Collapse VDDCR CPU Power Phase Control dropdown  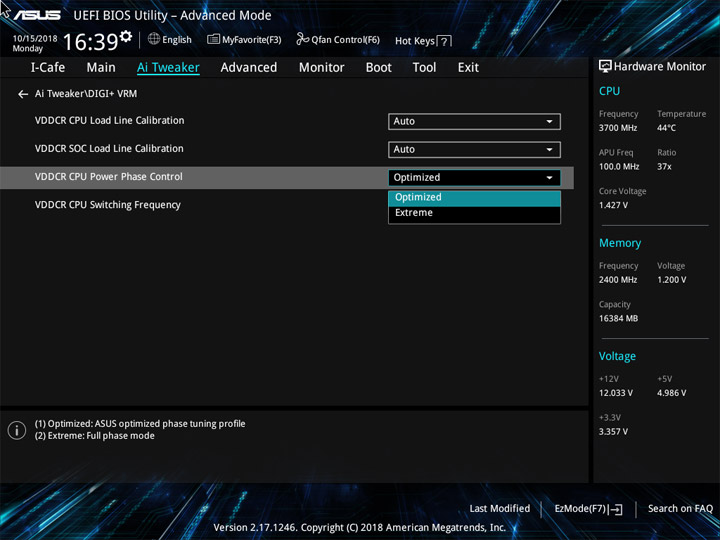474,178
